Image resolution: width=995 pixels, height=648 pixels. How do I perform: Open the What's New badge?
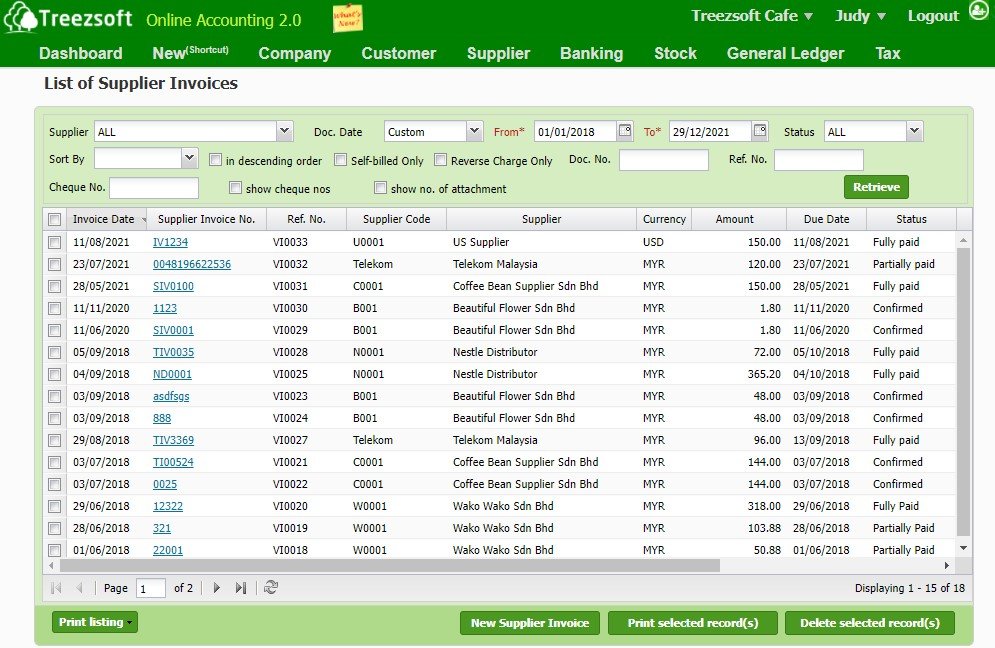click(348, 17)
